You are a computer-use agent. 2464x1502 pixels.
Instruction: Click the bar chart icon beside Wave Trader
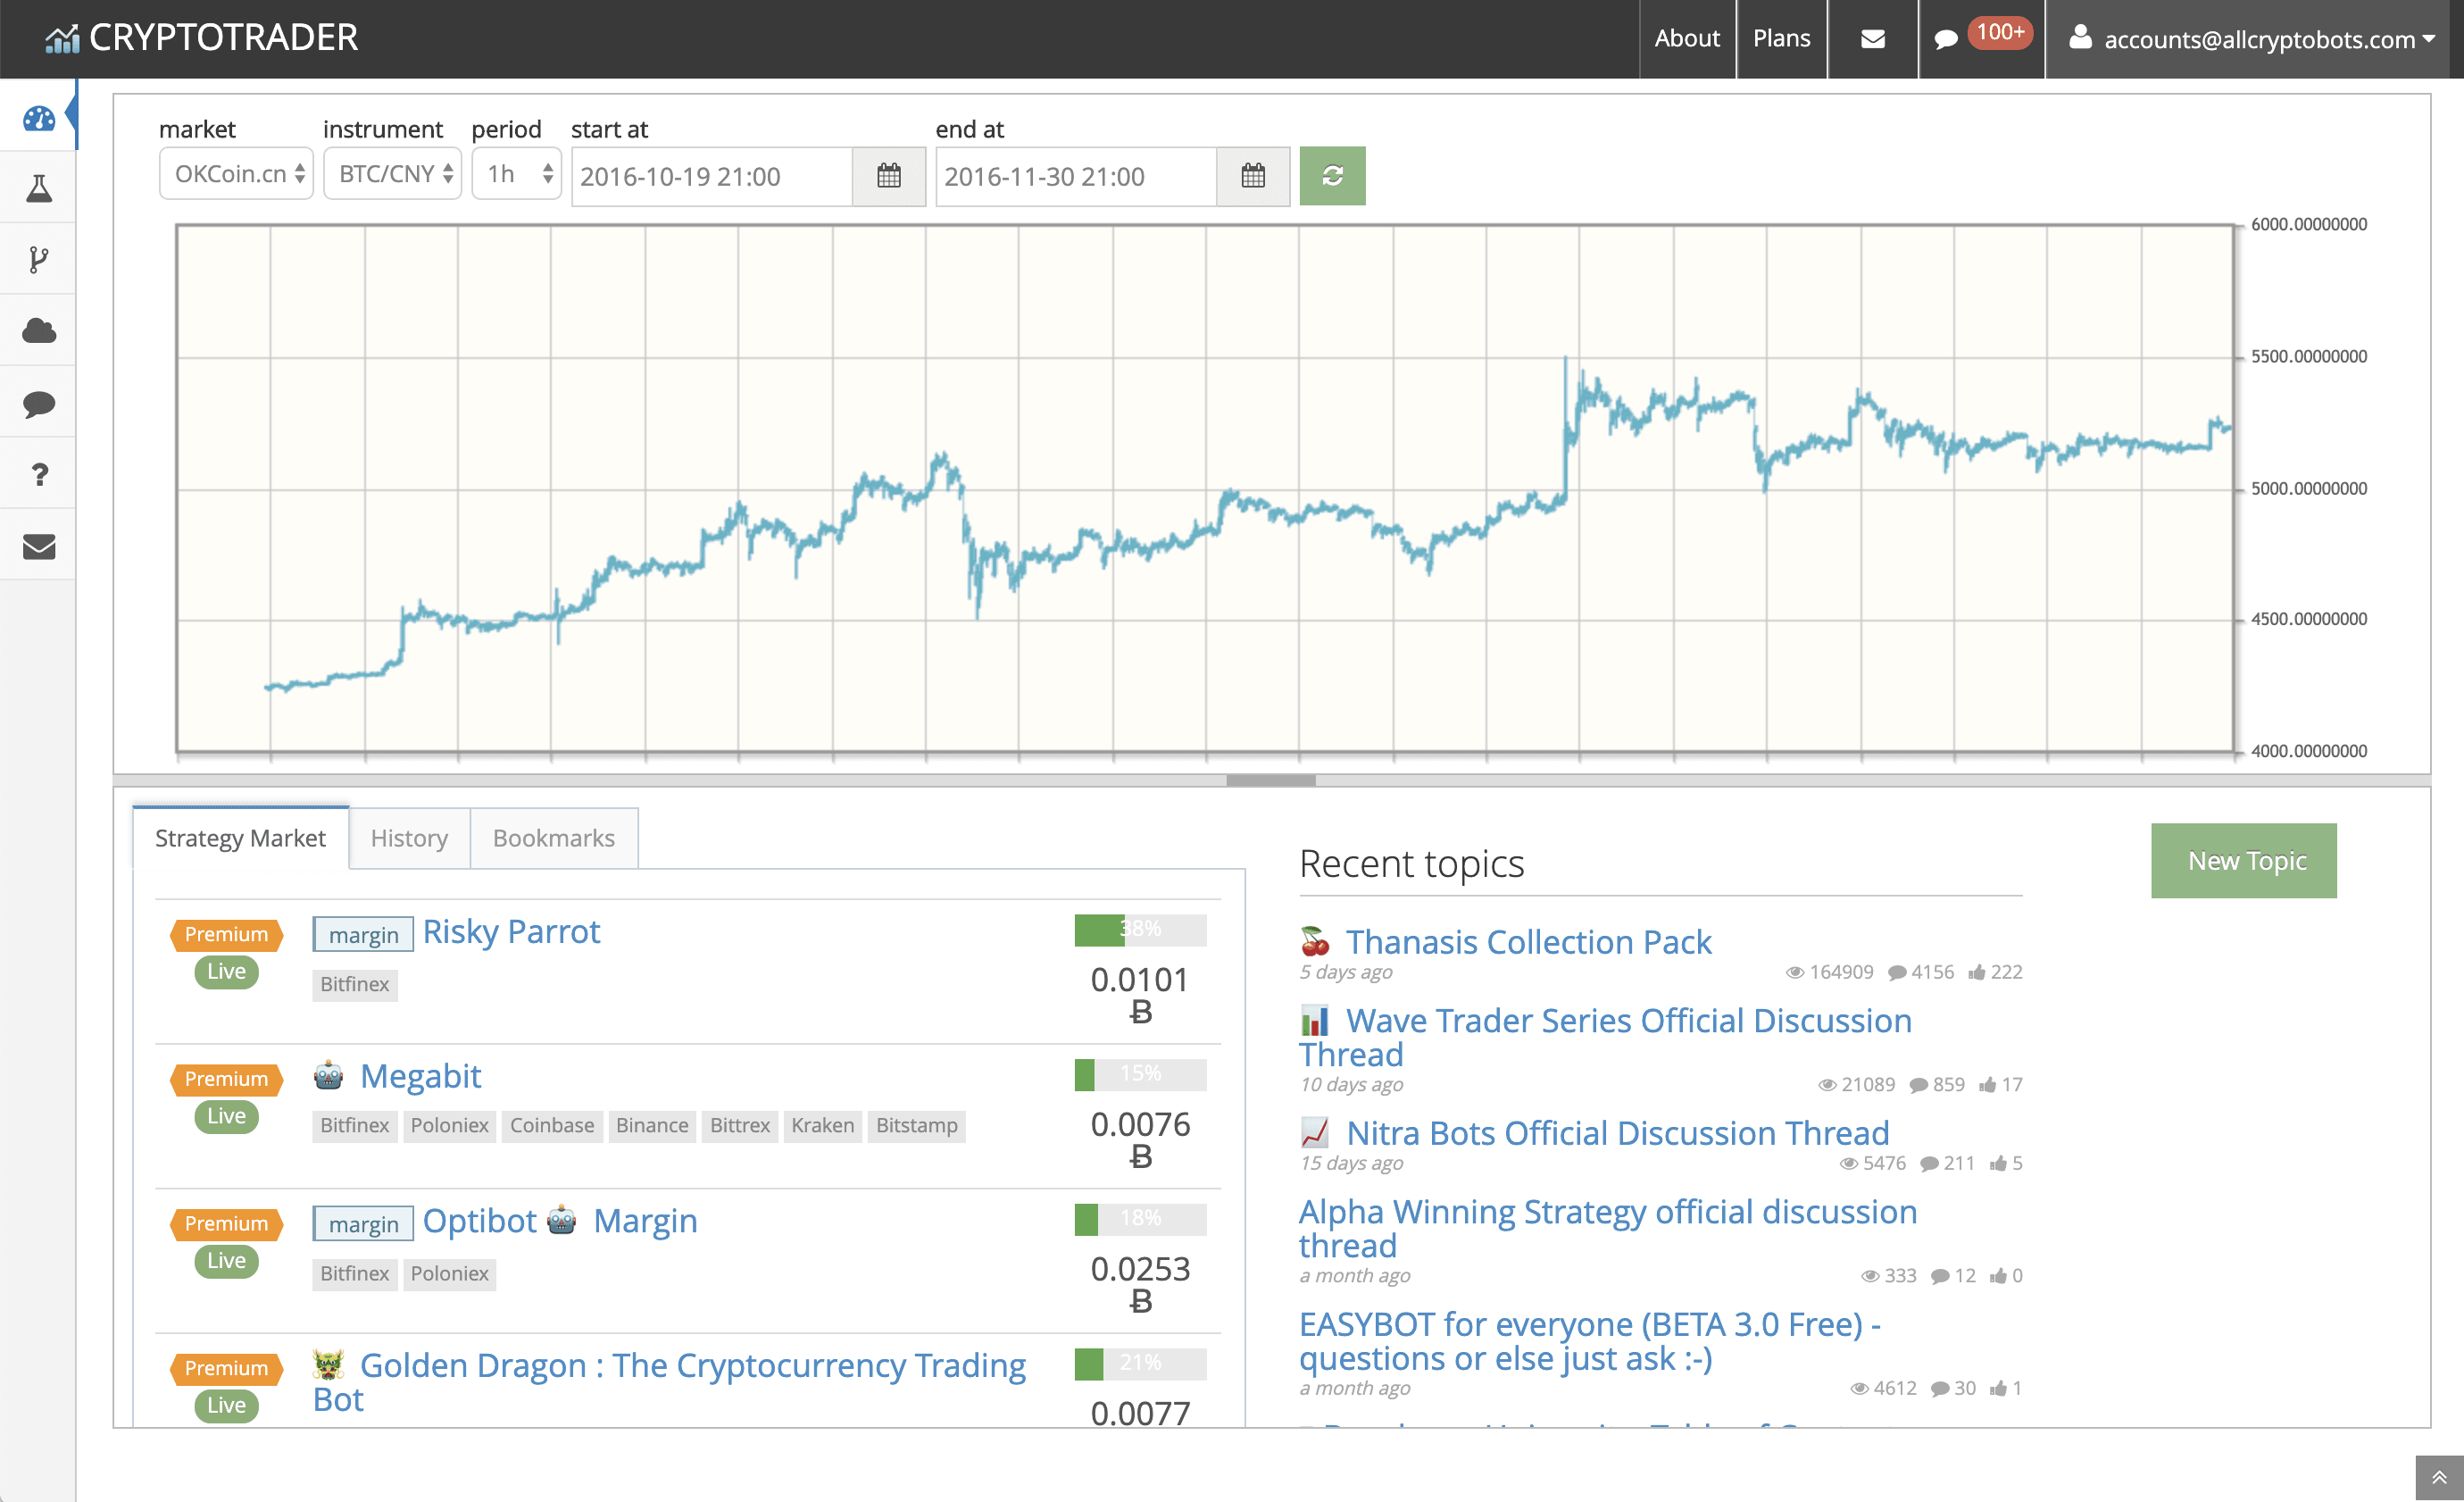click(x=1315, y=1020)
